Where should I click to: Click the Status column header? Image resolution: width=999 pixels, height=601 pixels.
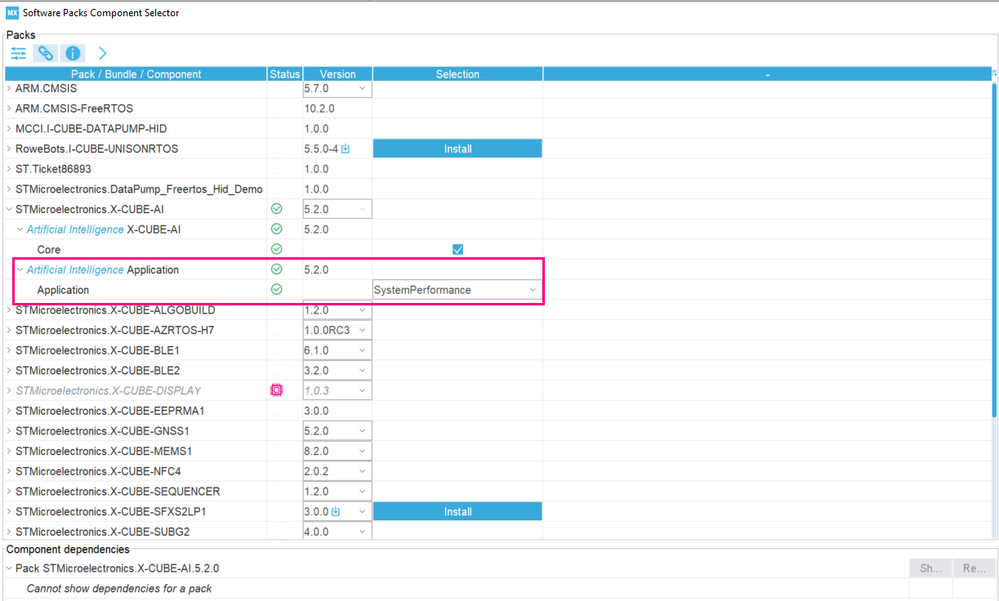[285, 74]
